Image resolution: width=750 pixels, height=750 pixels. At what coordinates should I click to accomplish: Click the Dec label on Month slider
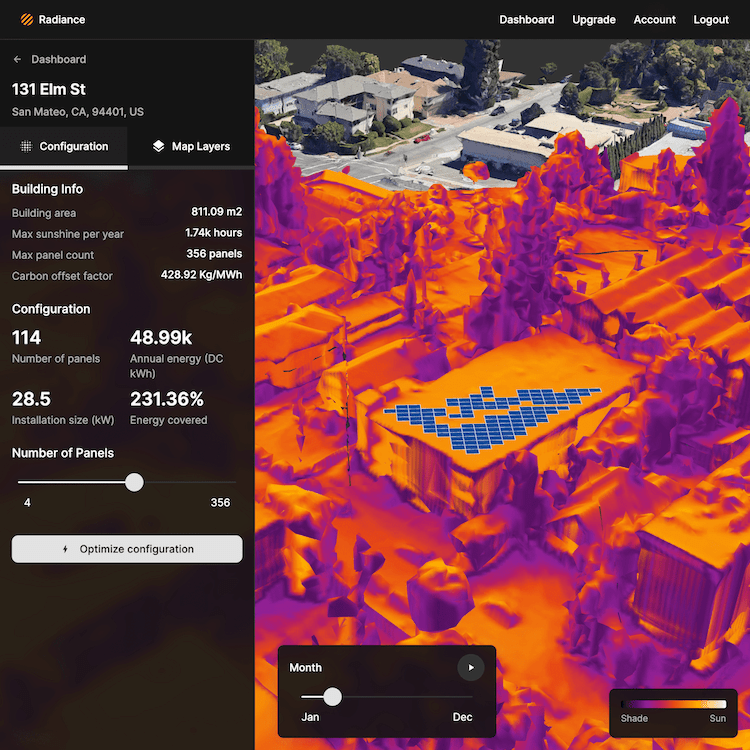tap(462, 717)
